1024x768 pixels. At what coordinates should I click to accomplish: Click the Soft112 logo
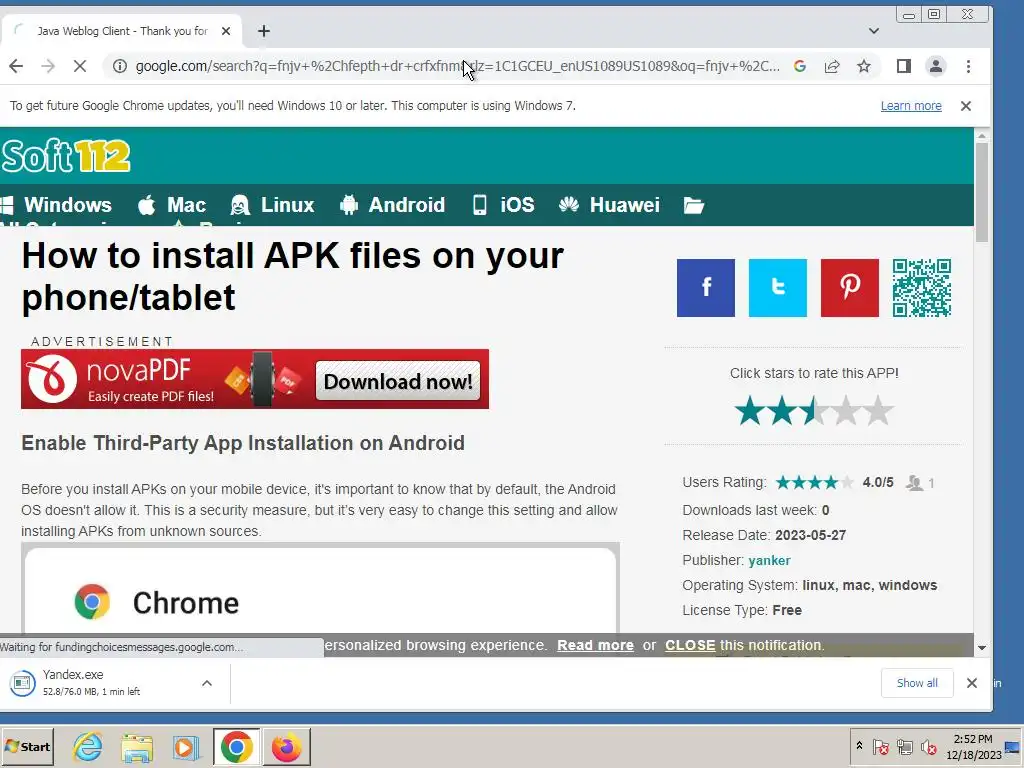click(66, 155)
